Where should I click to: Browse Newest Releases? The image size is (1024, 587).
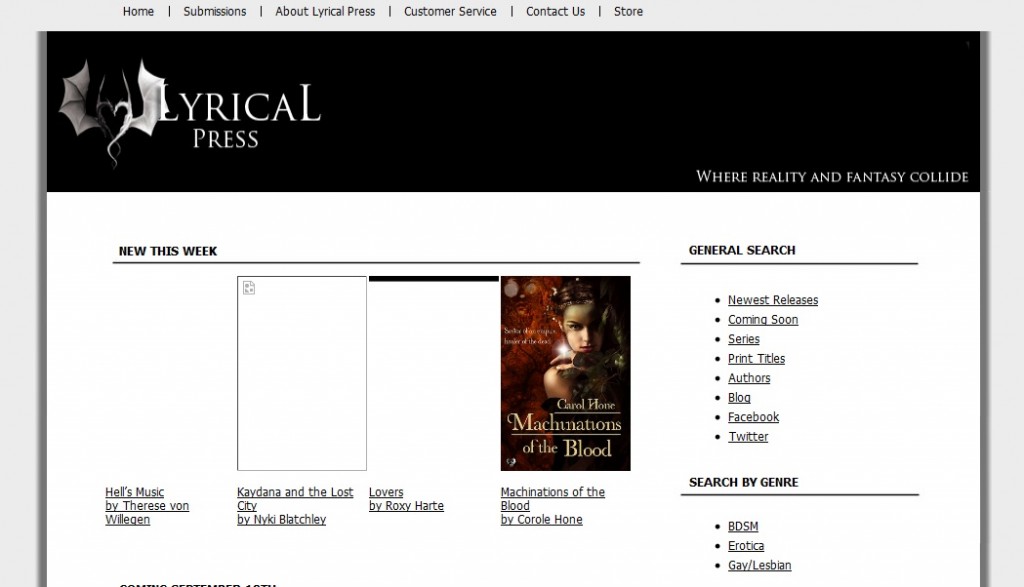(x=773, y=300)
